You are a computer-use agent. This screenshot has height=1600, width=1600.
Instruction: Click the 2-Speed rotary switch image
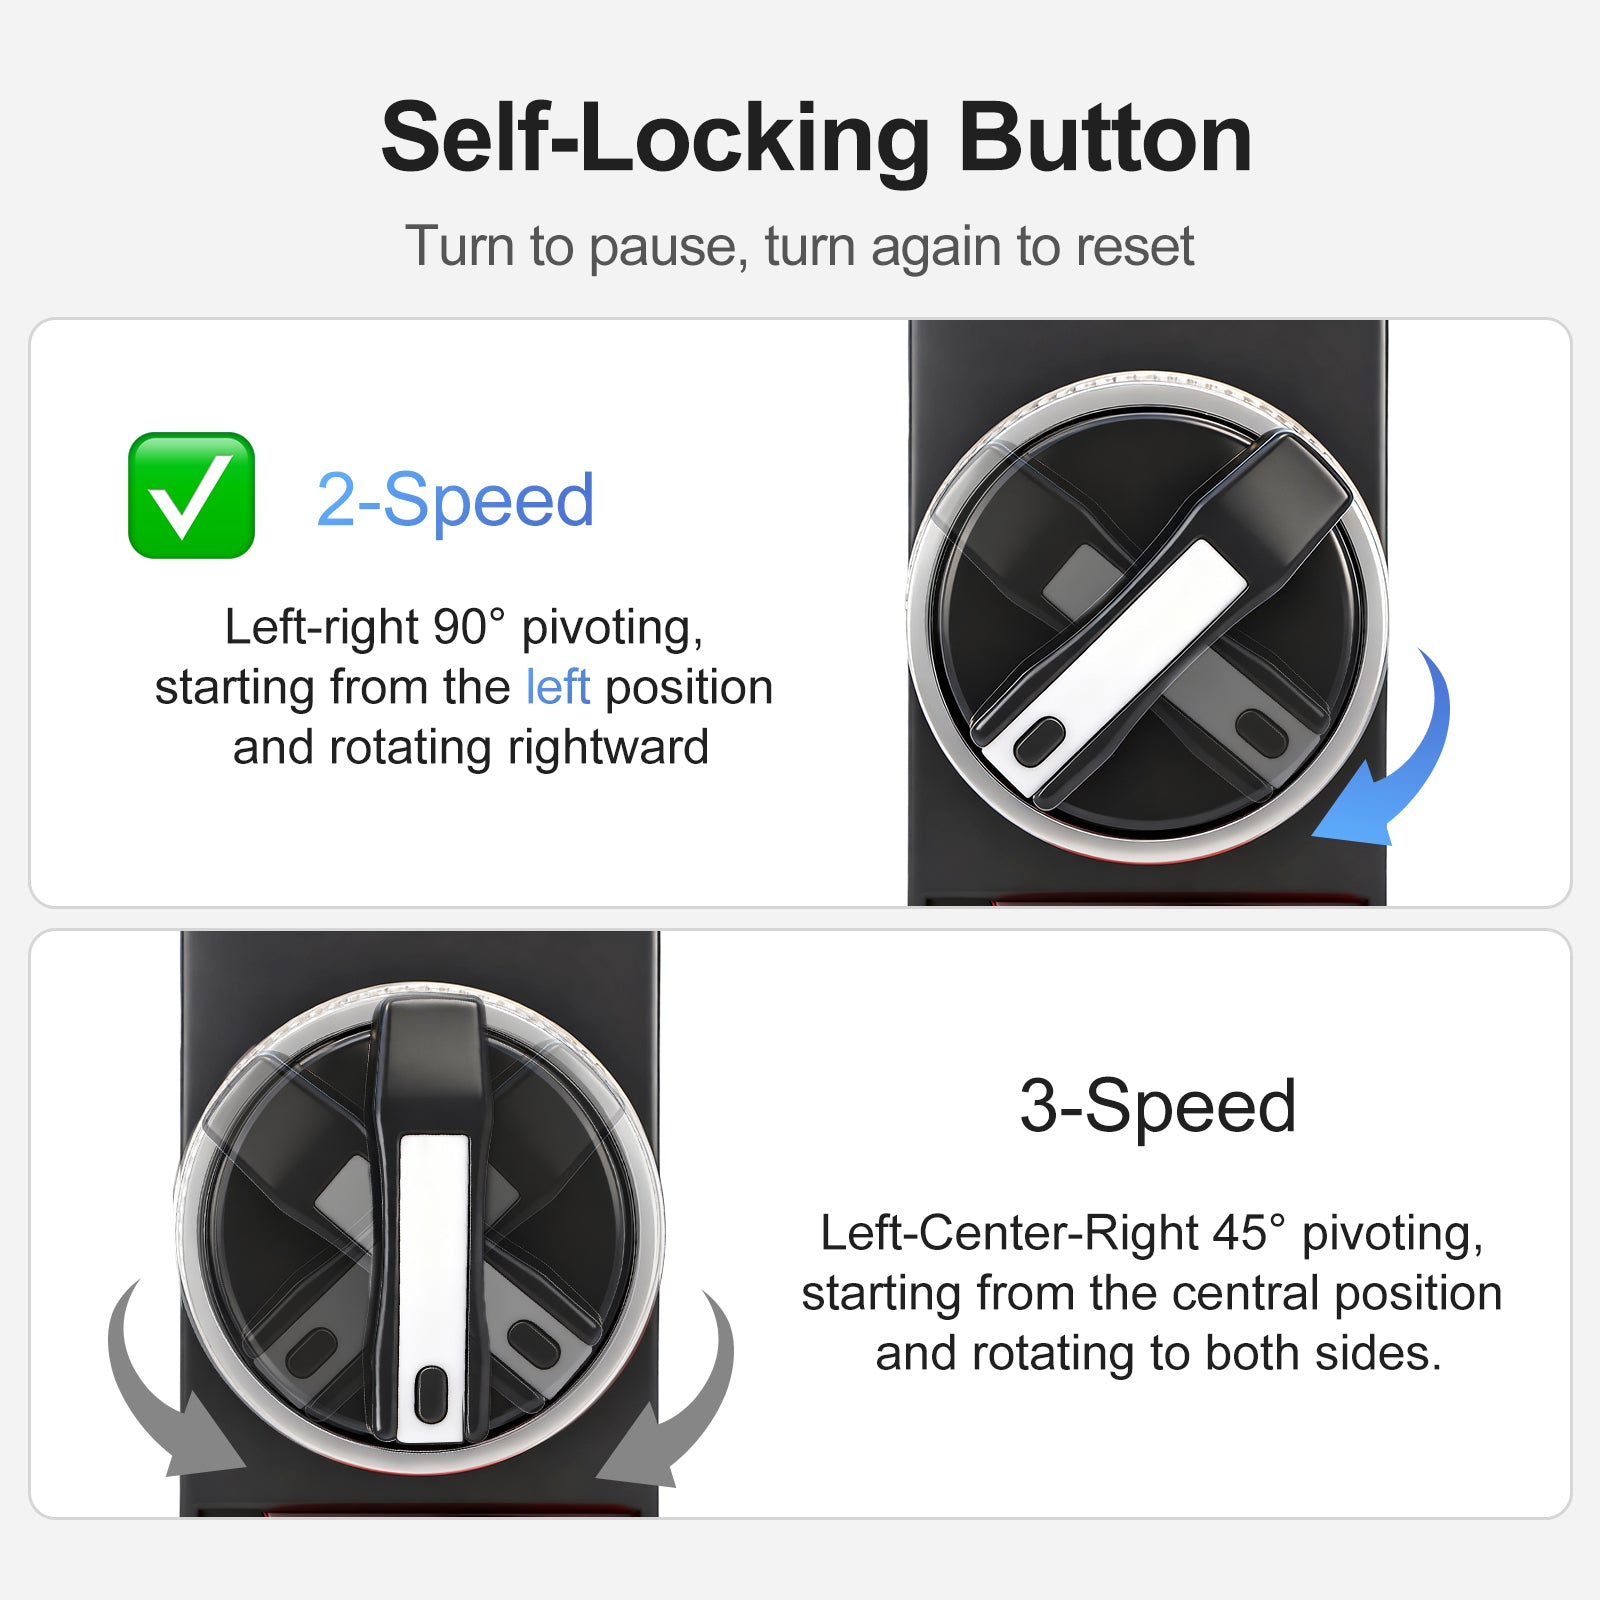click(x=1147, y=613)
